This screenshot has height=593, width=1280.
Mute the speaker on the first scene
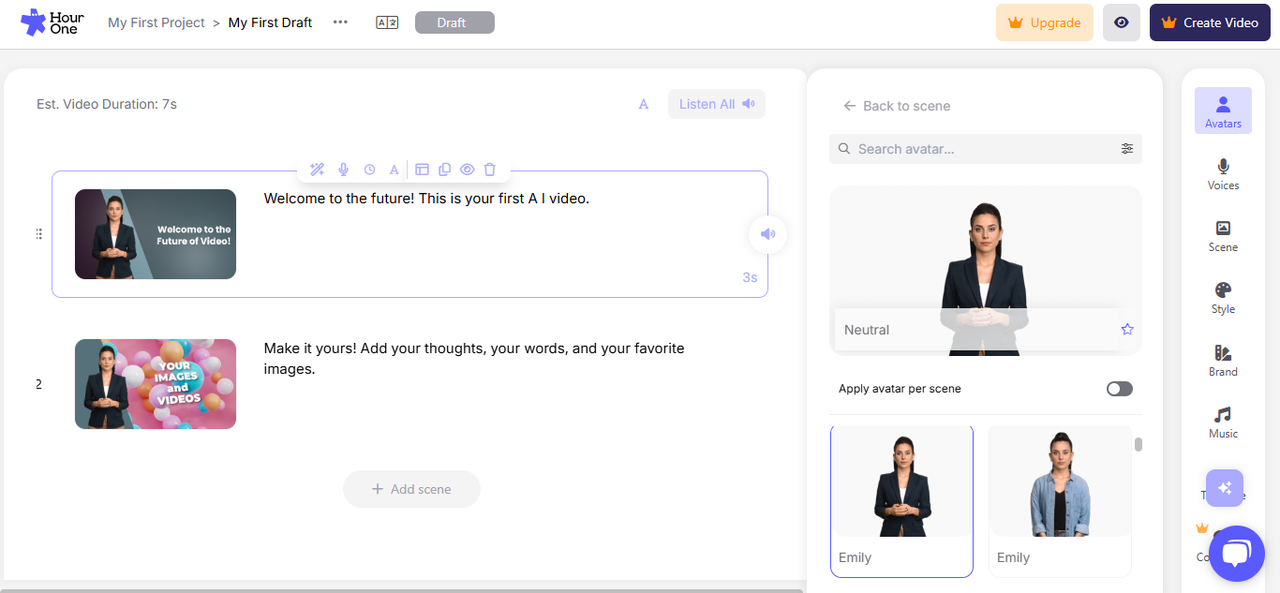click(x=767, y=234)
